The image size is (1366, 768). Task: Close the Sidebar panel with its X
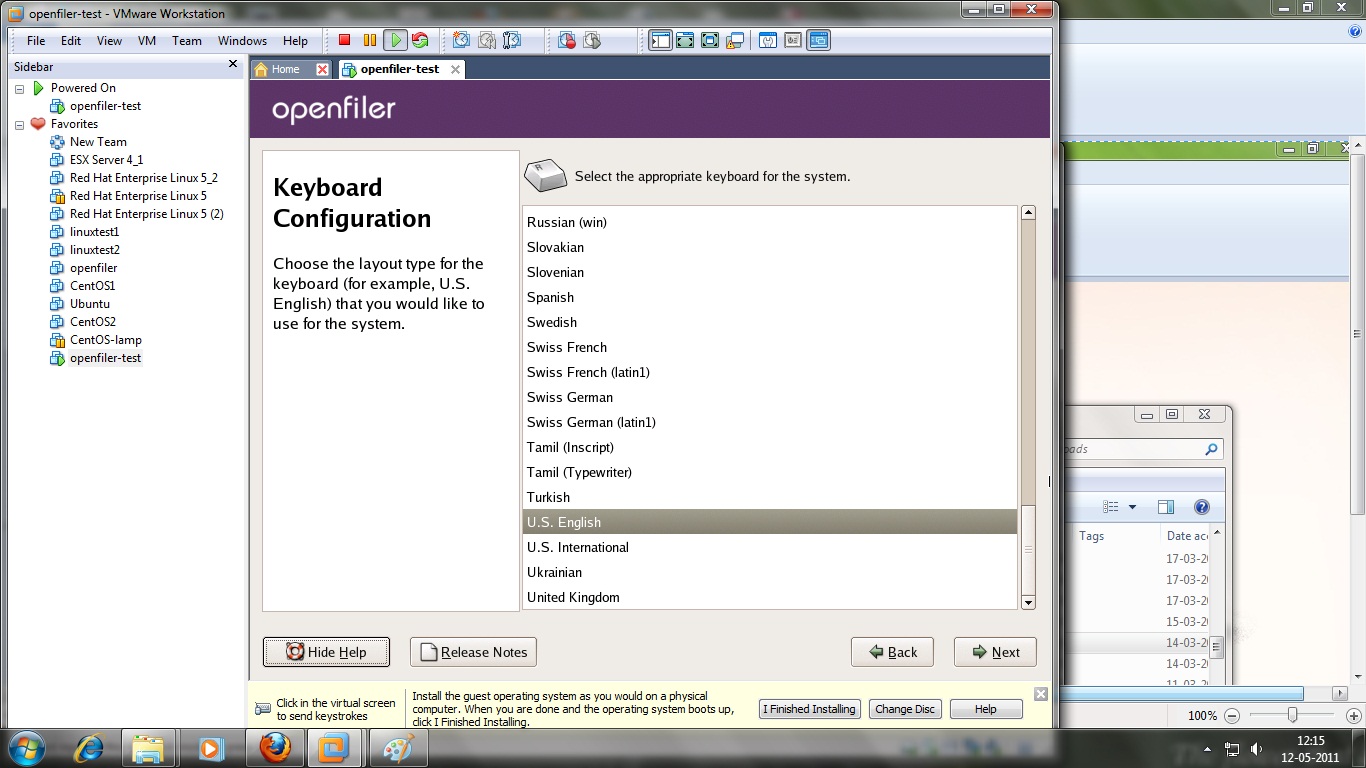pos(233,64)
